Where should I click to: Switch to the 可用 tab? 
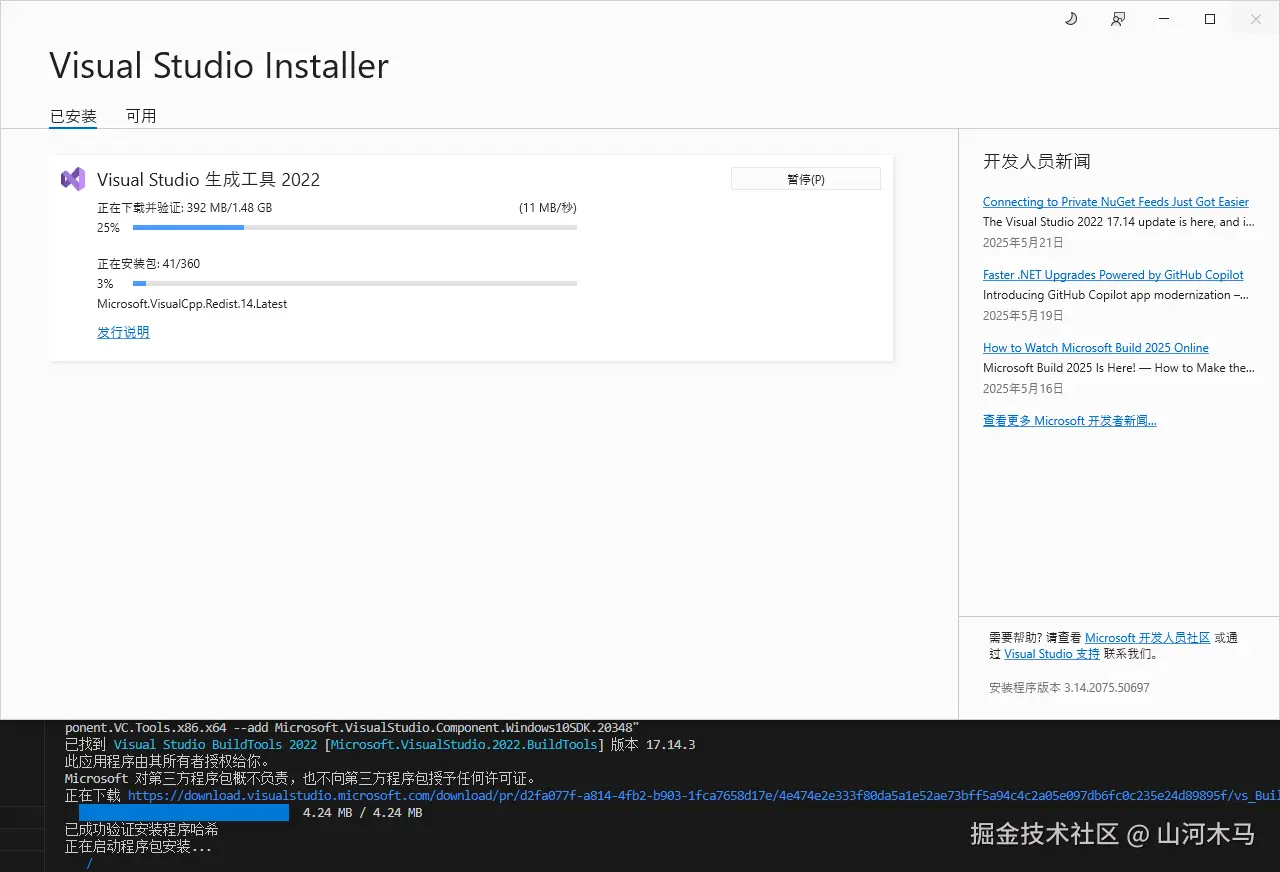pyautogui.click(x=141, y=116)
